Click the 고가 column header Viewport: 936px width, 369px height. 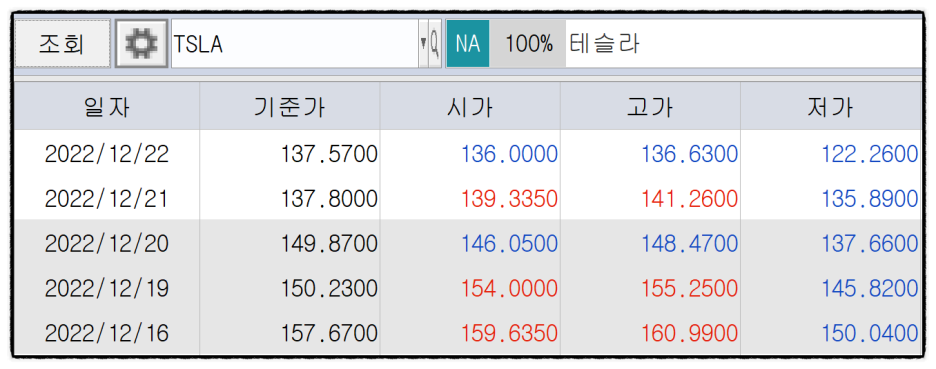point(651,106)
